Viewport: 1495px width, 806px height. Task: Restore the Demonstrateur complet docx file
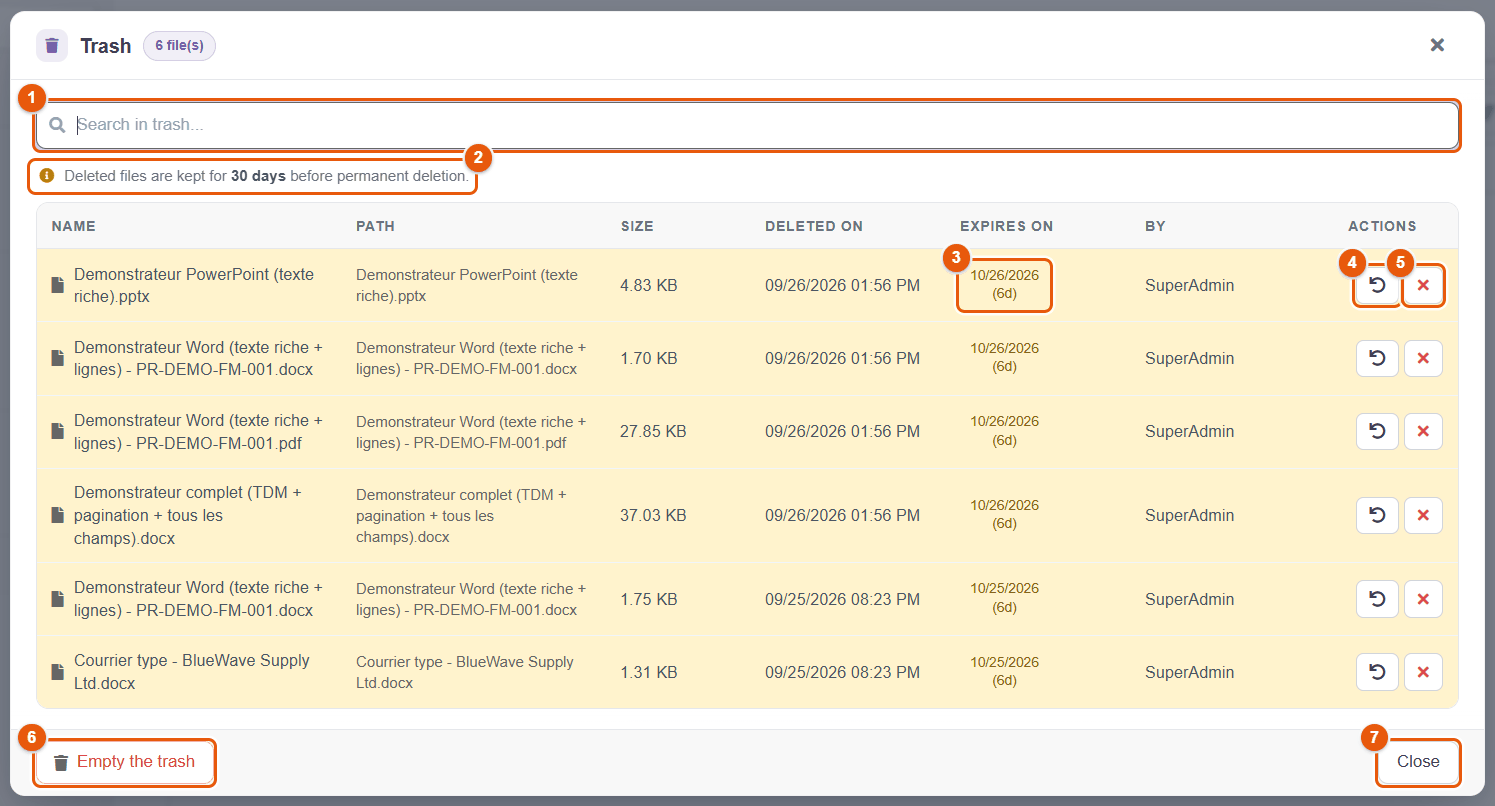tap(1377, 515)
